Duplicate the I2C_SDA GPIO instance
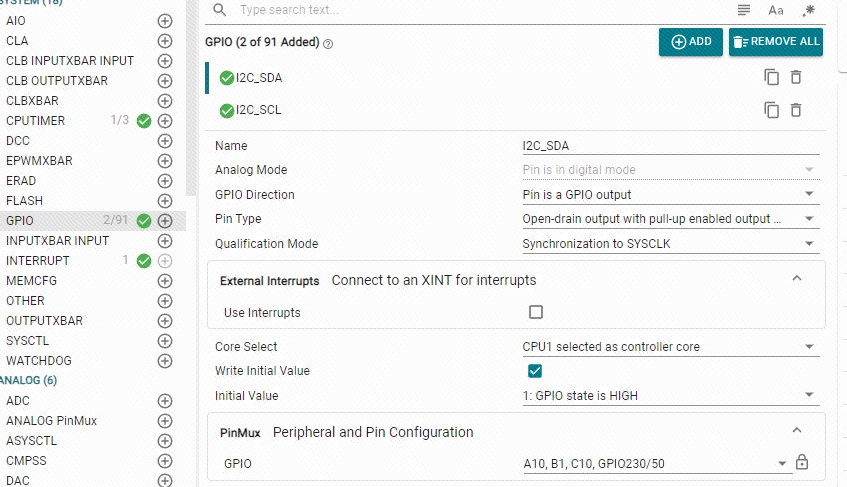This screenshot has width=847, height=487. [771, 77]
